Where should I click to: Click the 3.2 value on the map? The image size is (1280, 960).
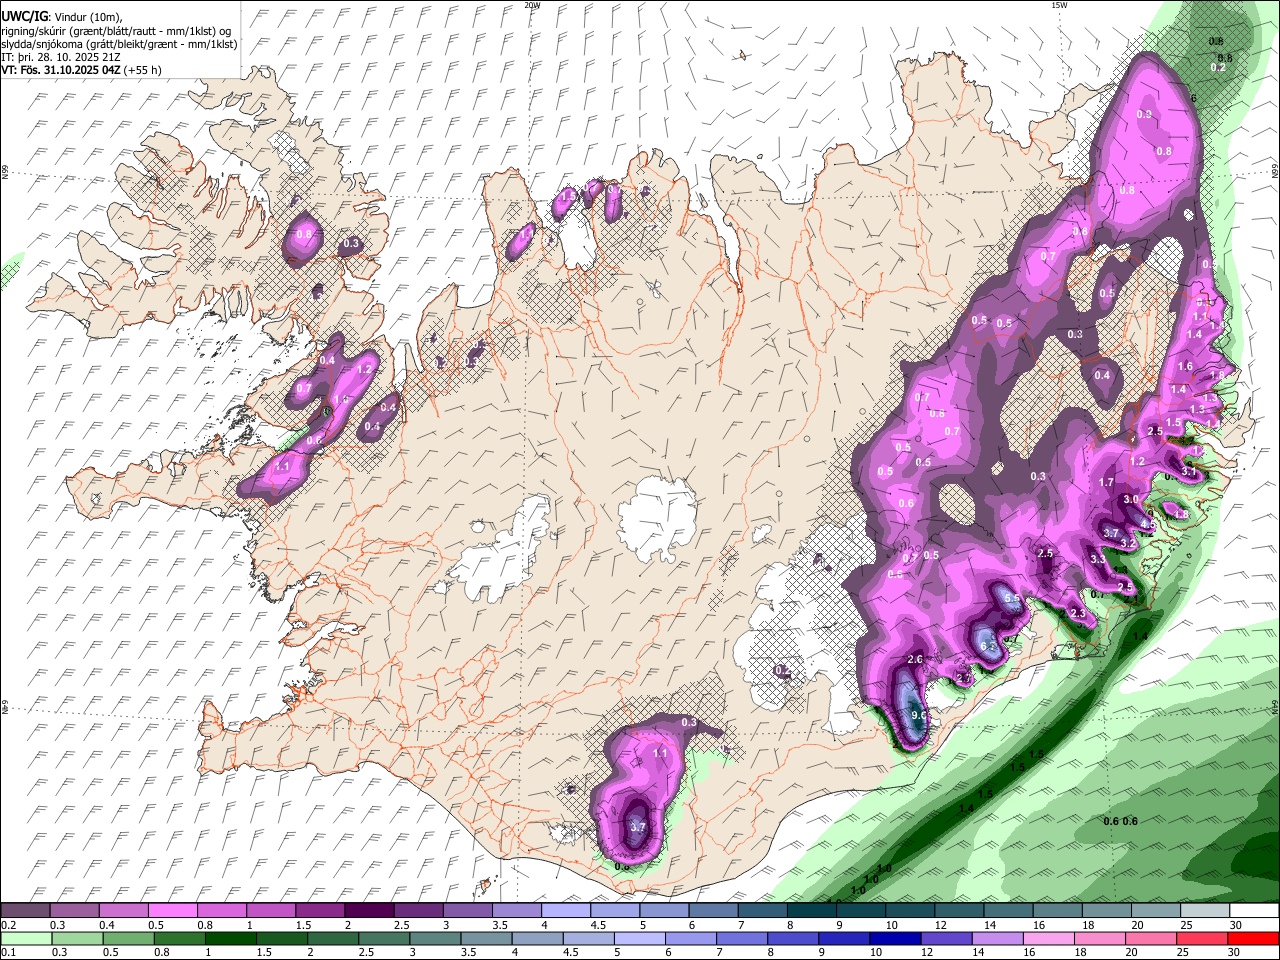(1128, 543)
